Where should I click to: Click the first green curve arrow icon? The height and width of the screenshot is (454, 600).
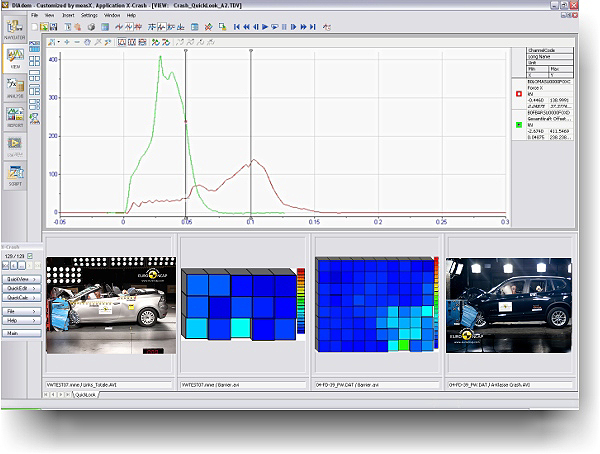coord(155,42)
